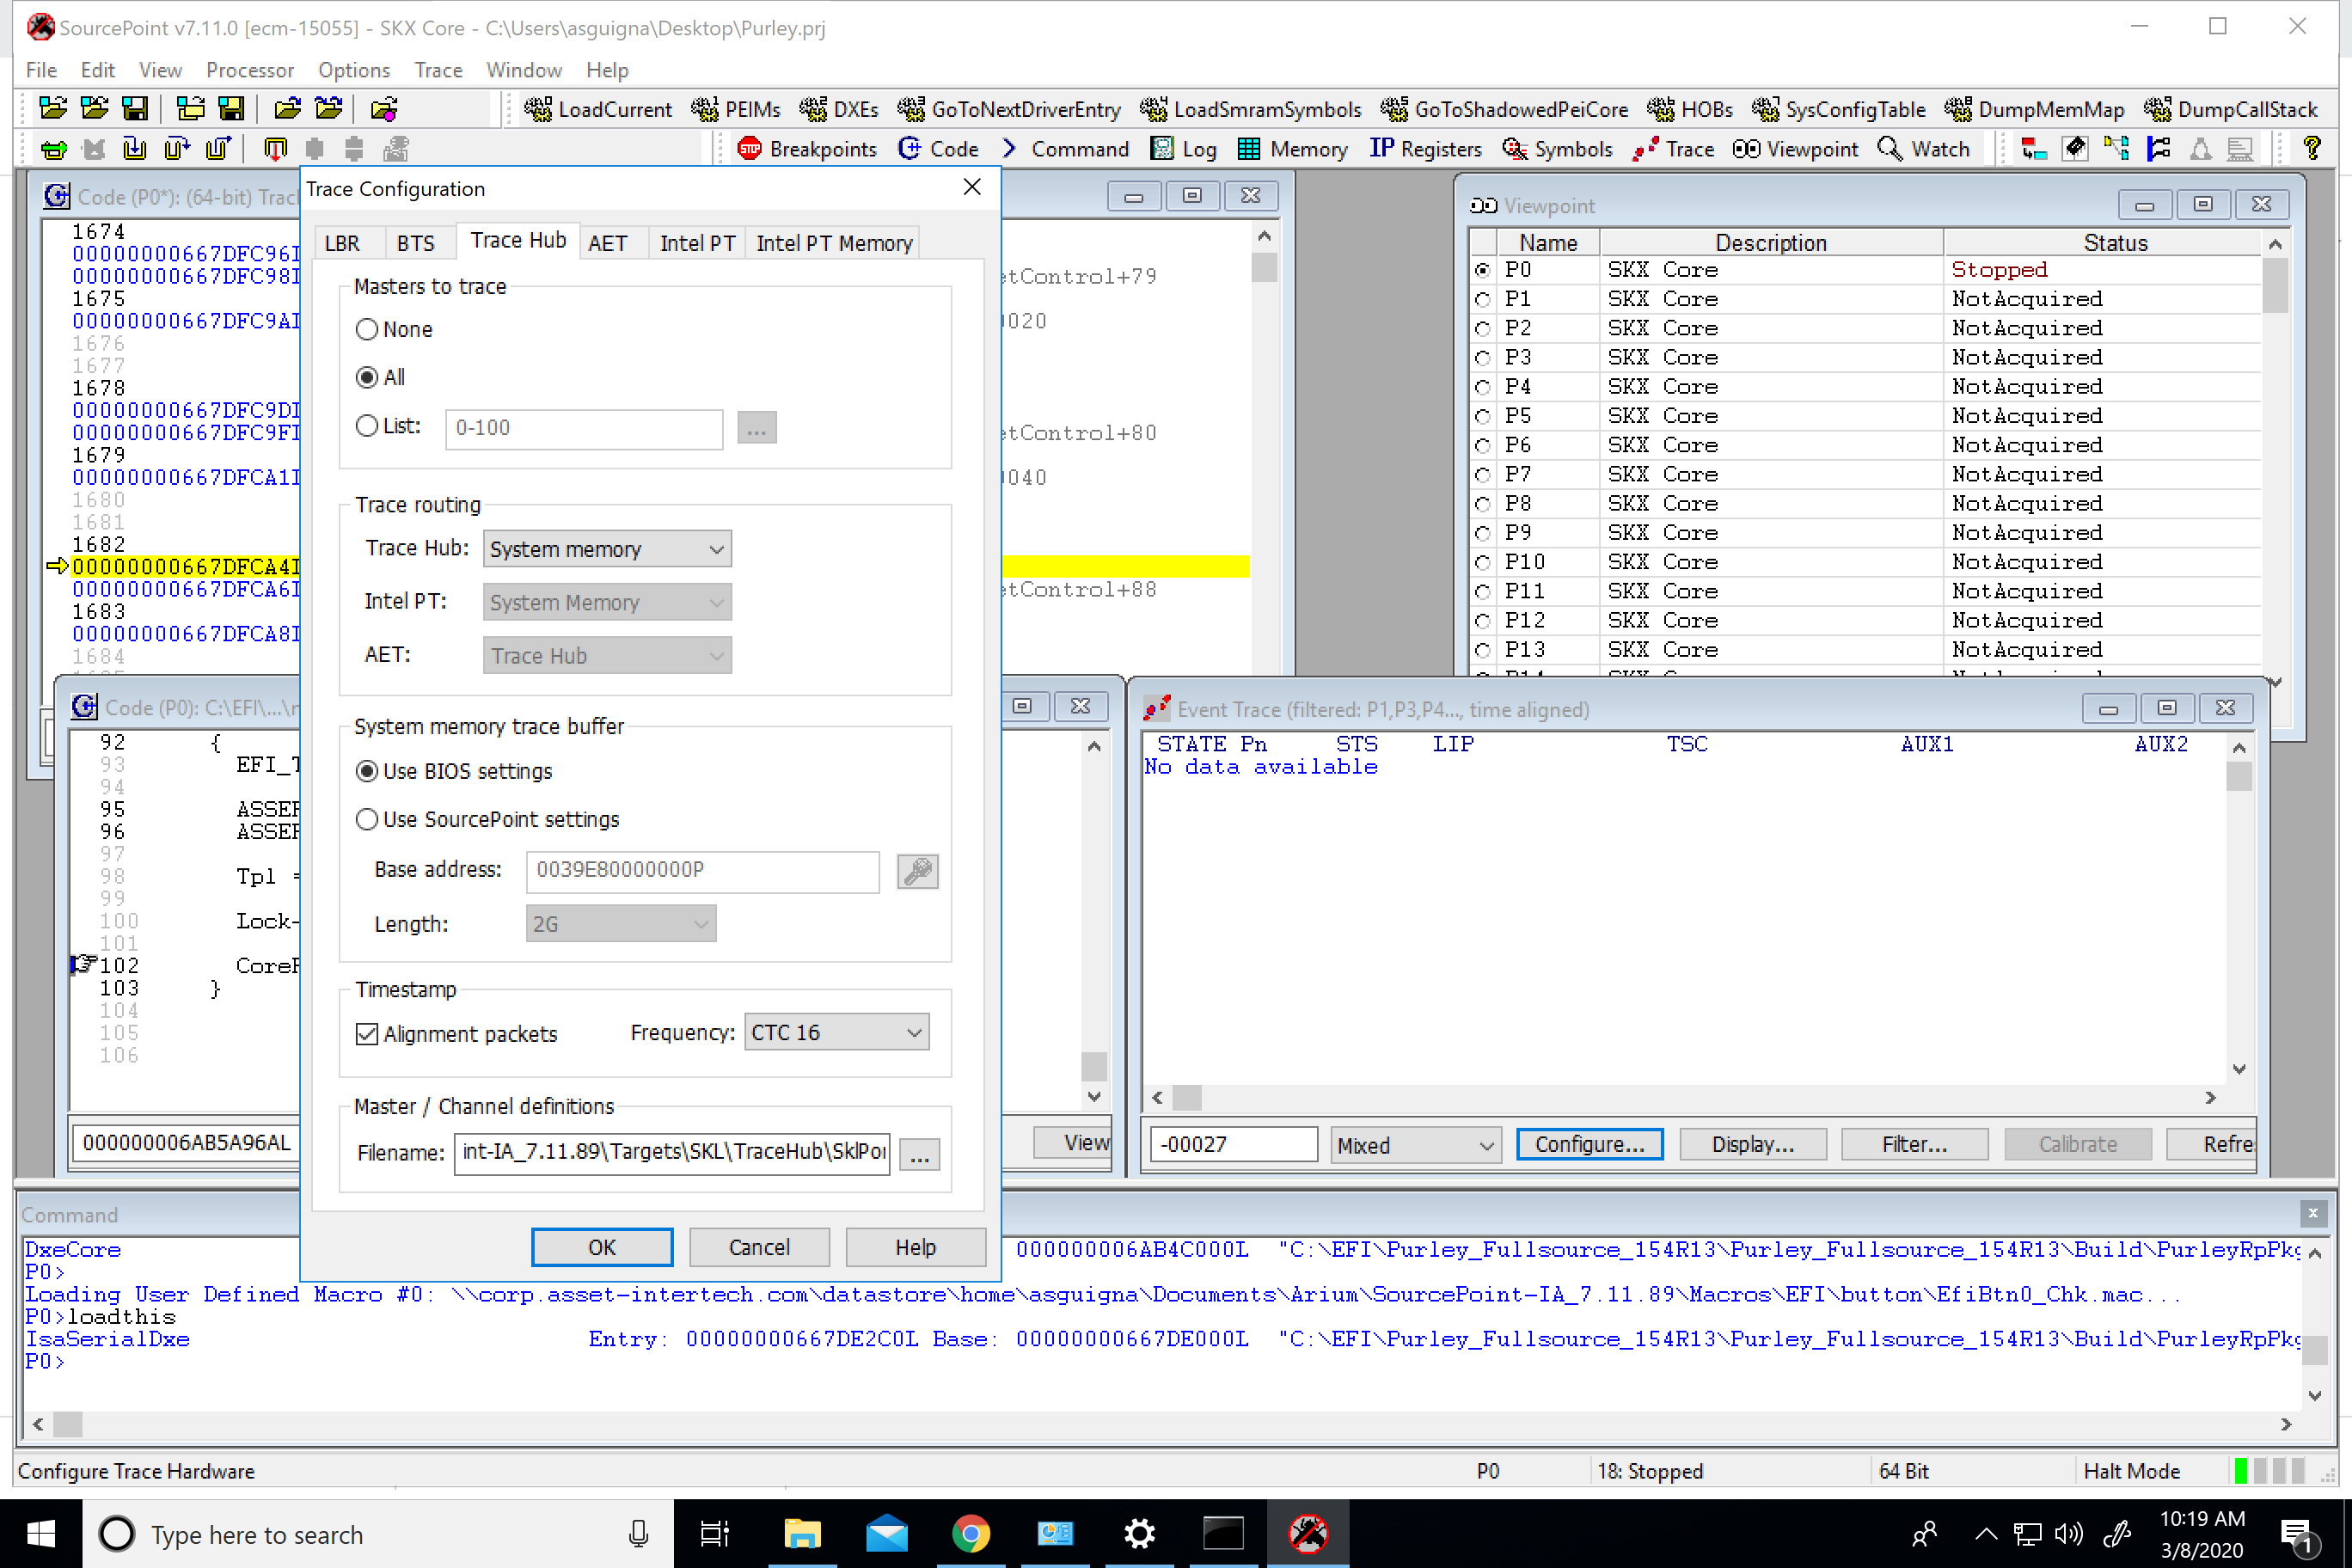Click the Reset target red arrow icon
Image resolution: width=2352 pixels, height=1568 pixels.
click(x=274, y=149)
